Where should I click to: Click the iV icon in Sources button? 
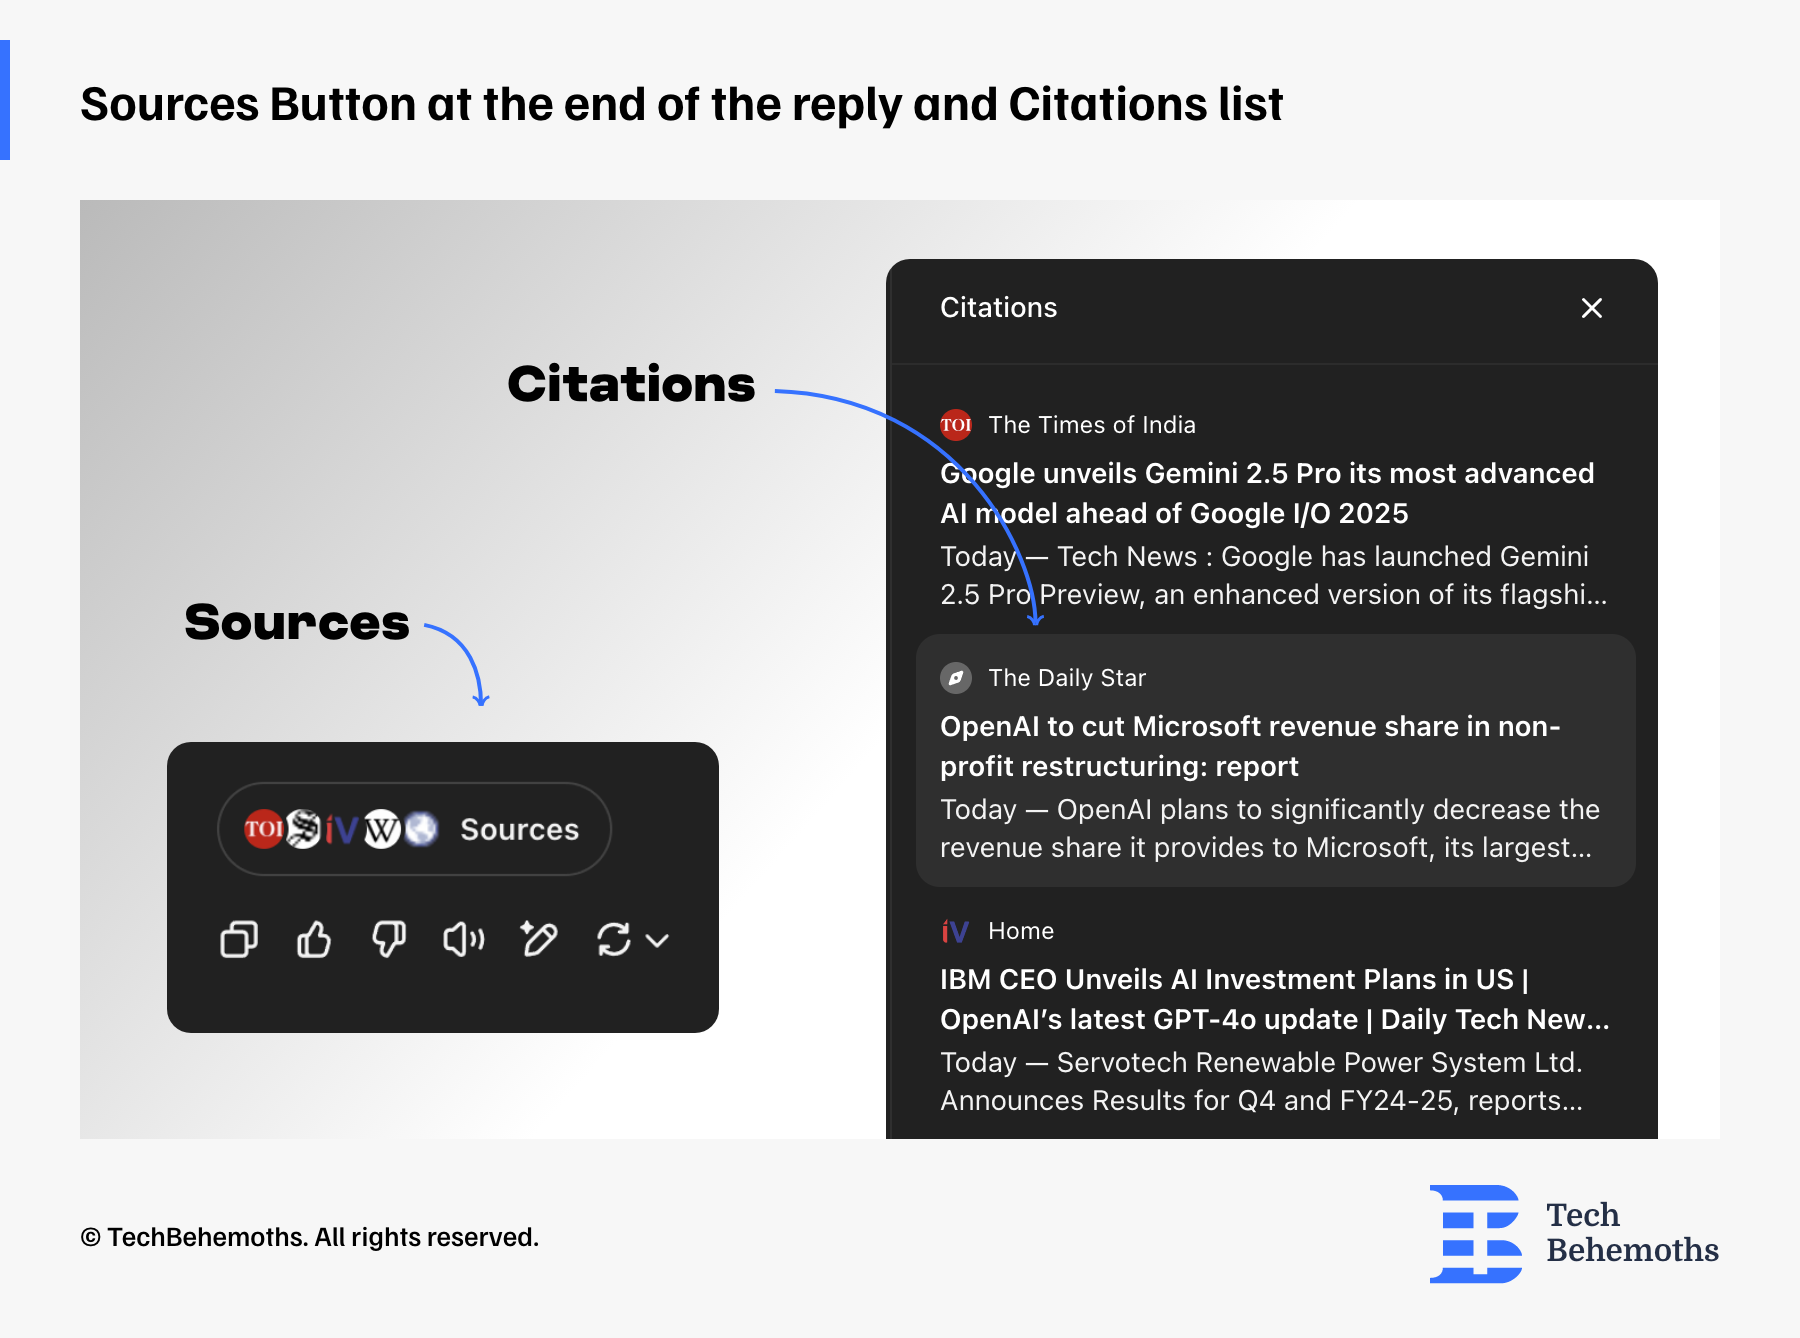coord(341,829)
